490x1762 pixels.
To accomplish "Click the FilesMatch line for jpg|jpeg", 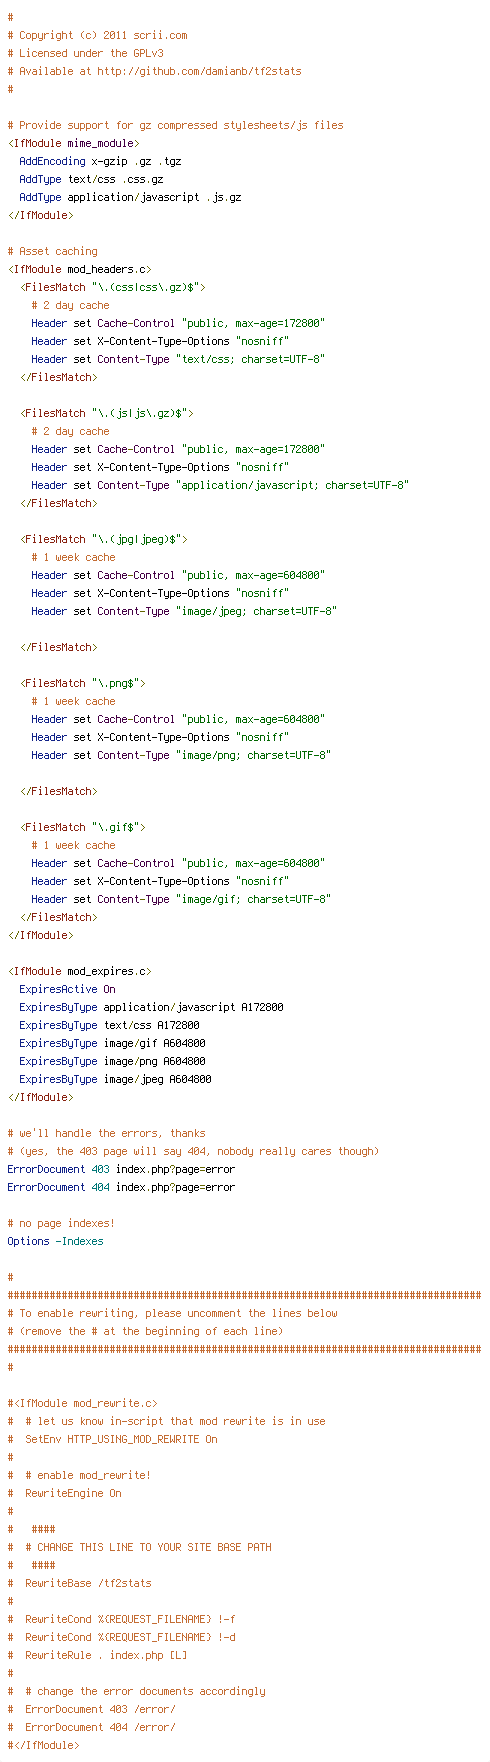I will point(103,539).
